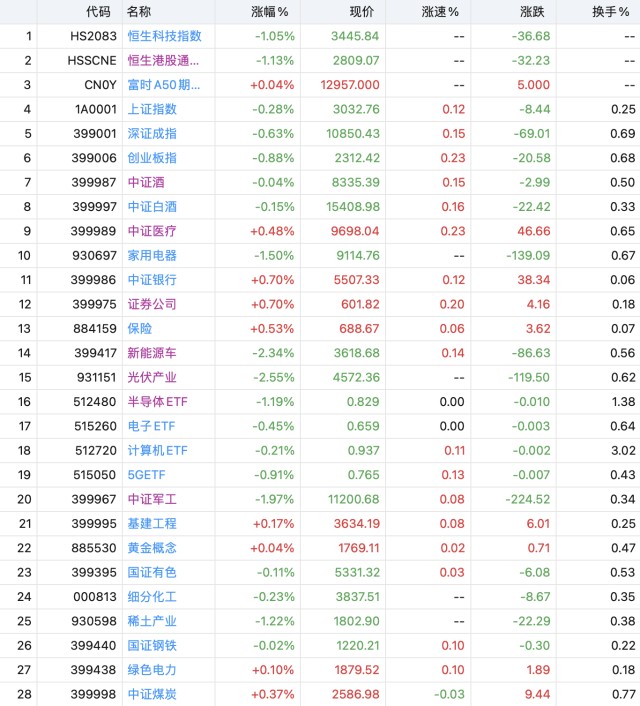
Task: Click code 884159
Action: click(x=95, y=328)
